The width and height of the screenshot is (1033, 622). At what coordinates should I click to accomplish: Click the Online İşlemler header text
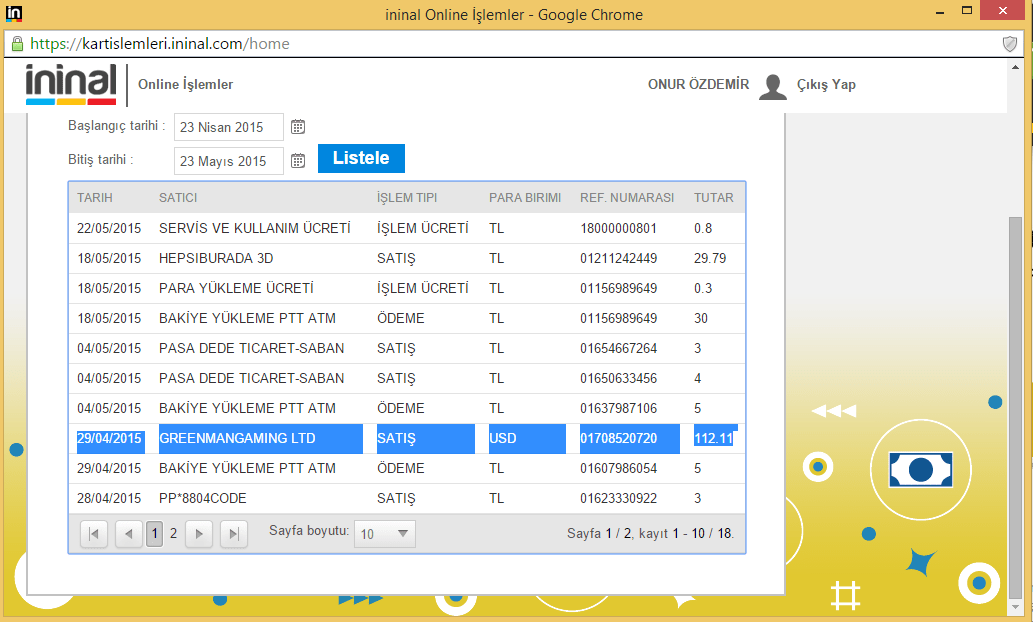point(185,84)
